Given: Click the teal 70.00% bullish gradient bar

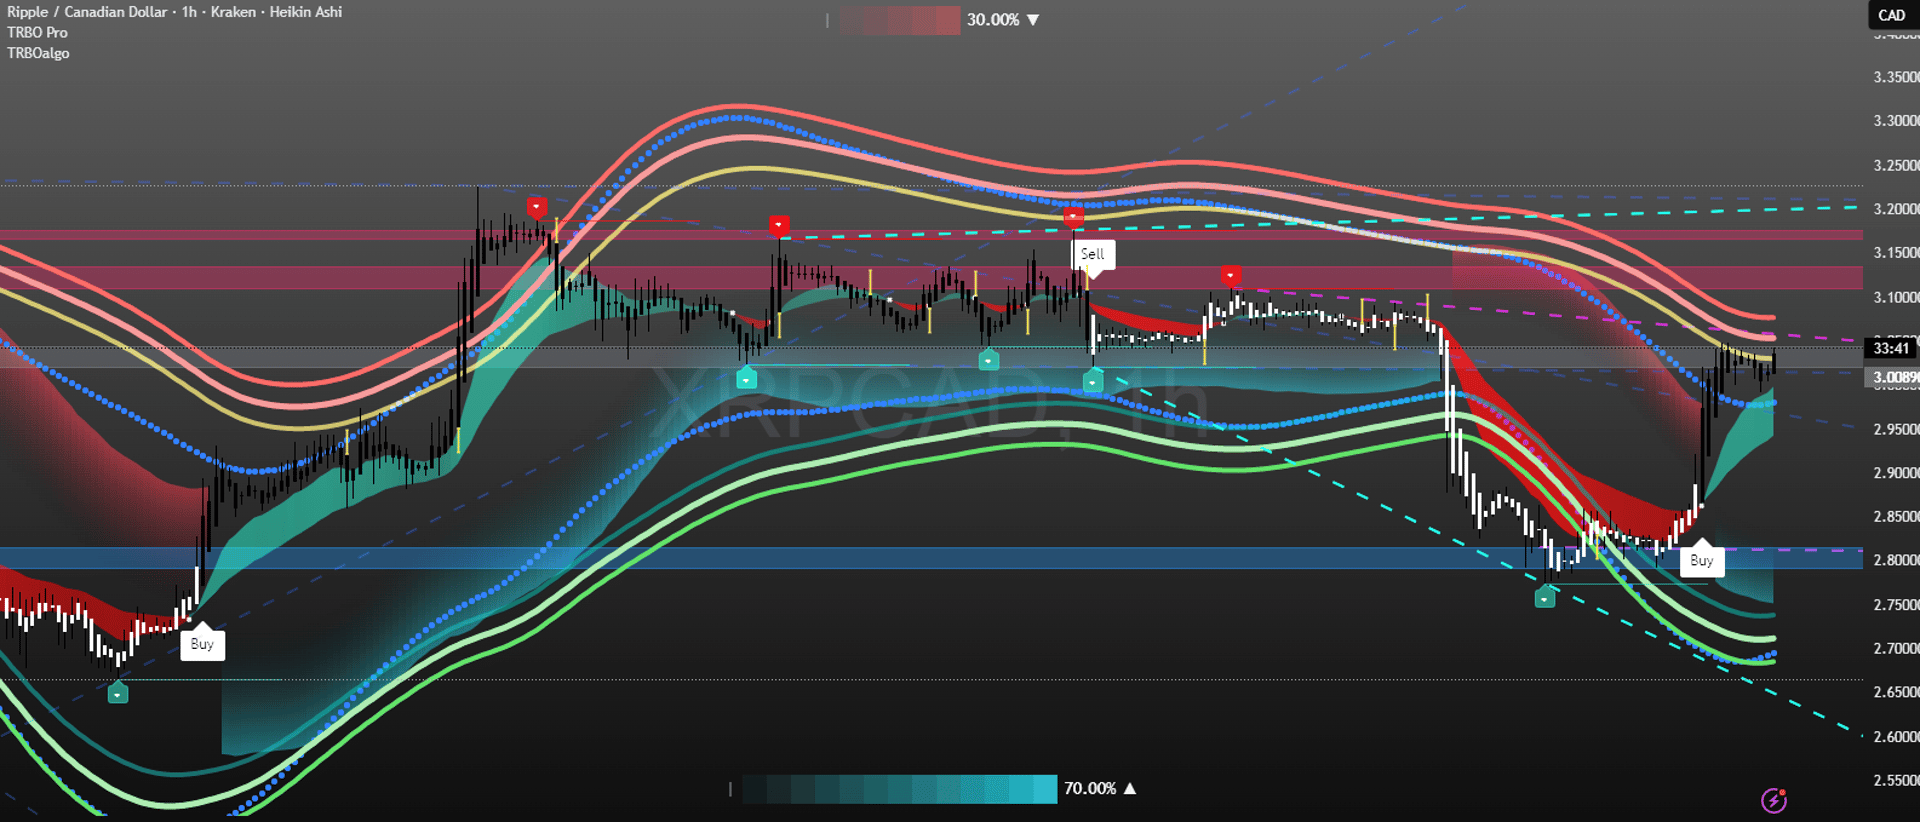Looking at the screenshot, I should pos(899,789).
